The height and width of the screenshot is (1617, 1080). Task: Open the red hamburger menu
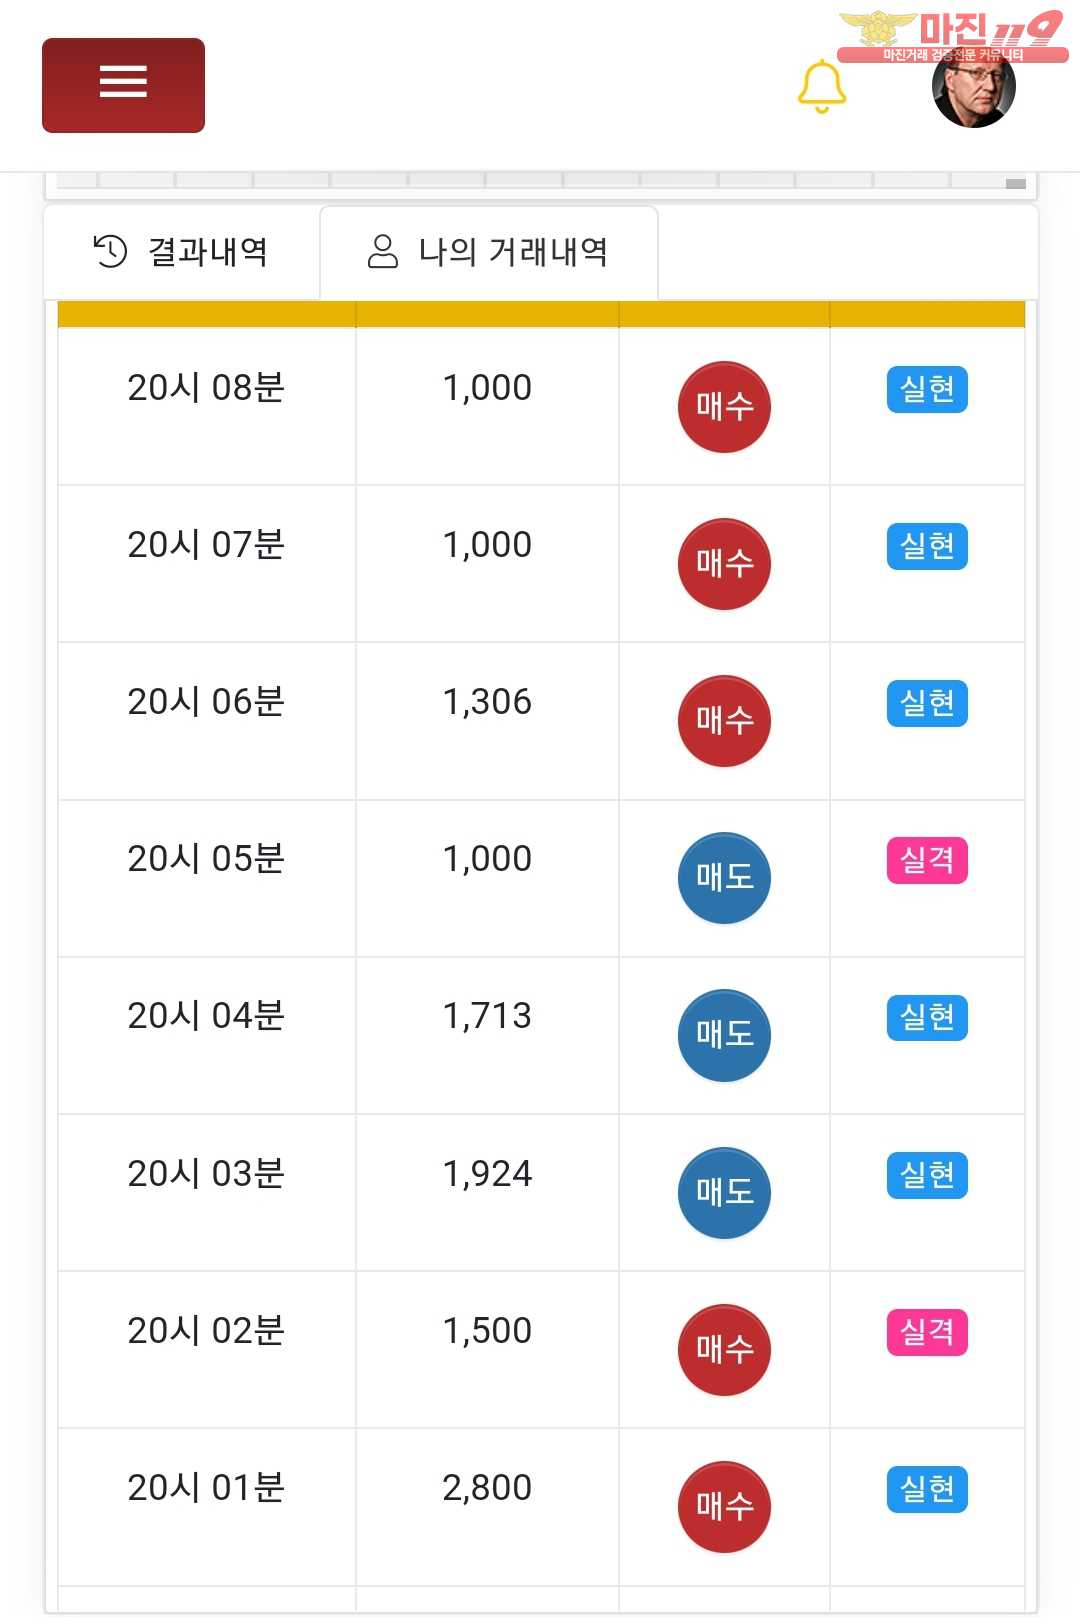pyautogui.click(x=123, y=85)
